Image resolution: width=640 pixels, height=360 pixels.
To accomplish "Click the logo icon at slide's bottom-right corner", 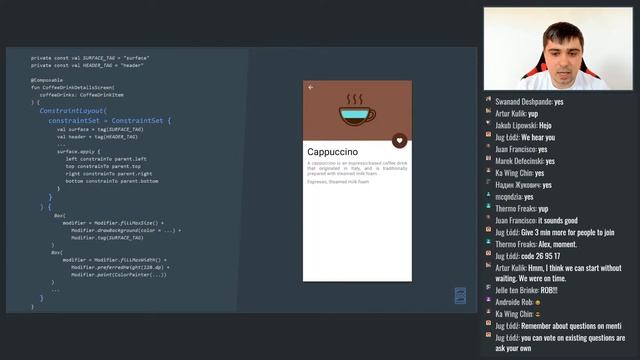I will pos(460,296).
